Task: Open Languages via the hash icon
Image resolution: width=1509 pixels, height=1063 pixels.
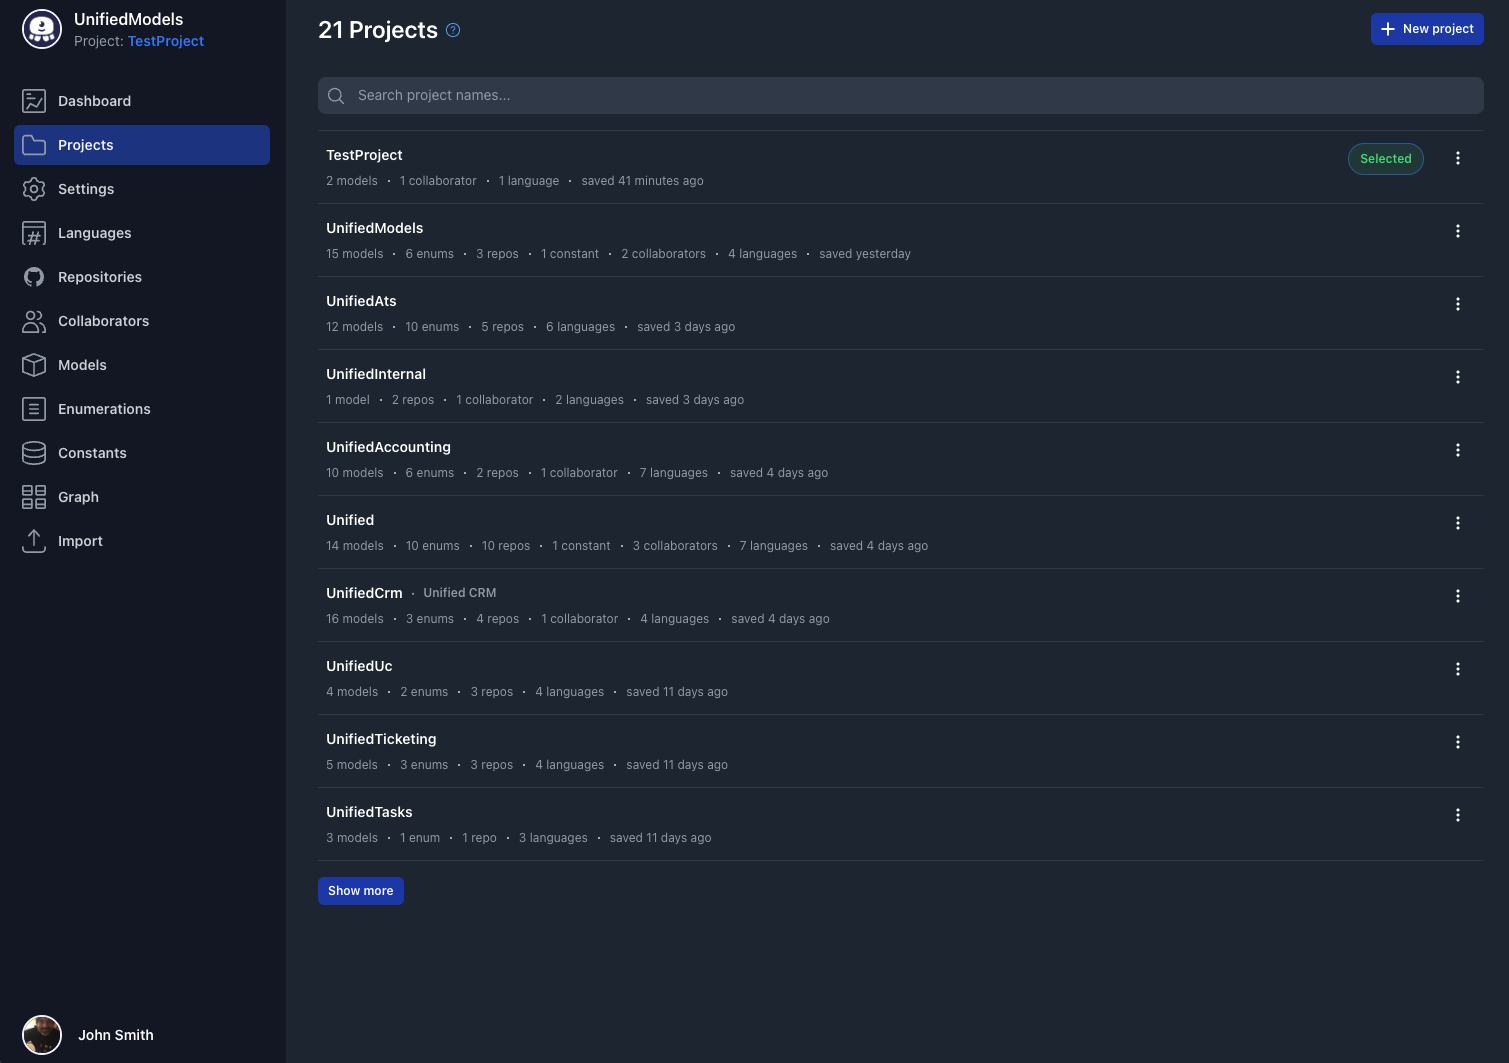Action: click(34, 233)
